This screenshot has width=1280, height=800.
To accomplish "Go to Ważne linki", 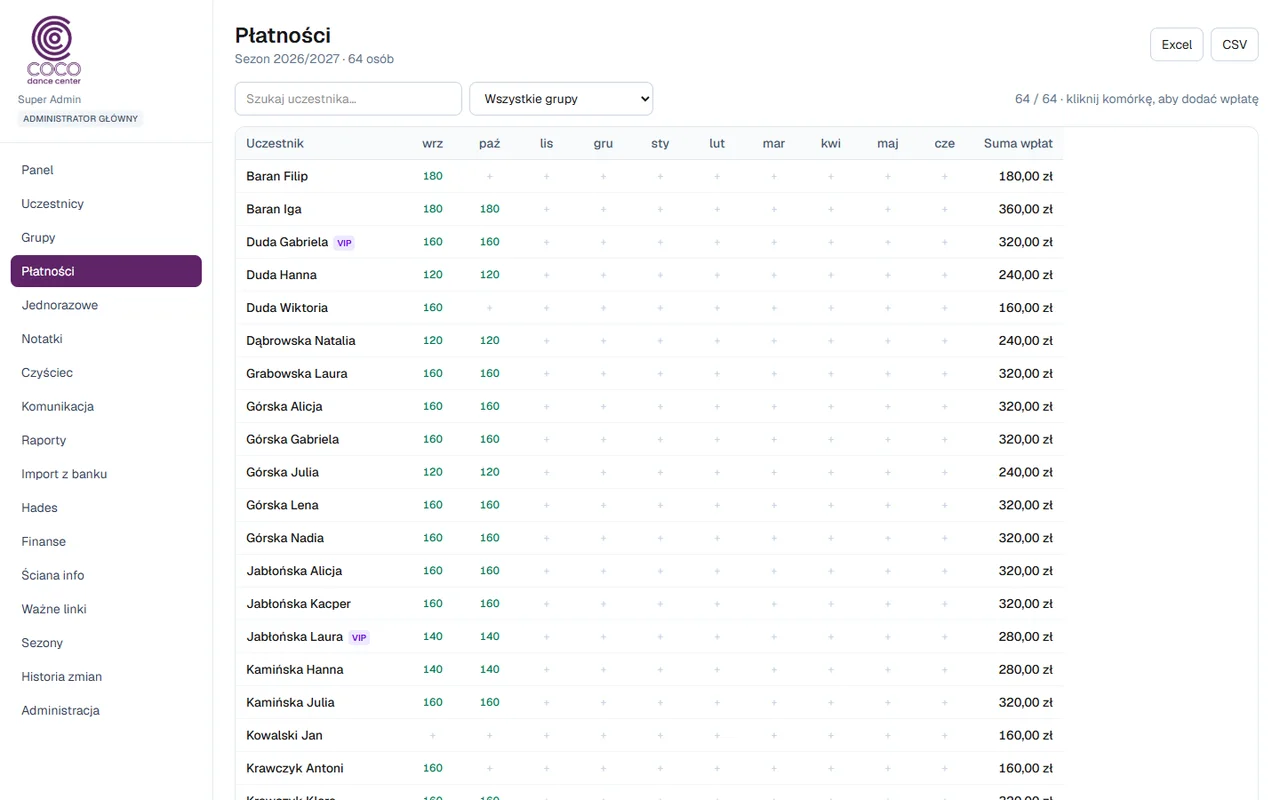I will pyautogui.click(x=106, y=609).
